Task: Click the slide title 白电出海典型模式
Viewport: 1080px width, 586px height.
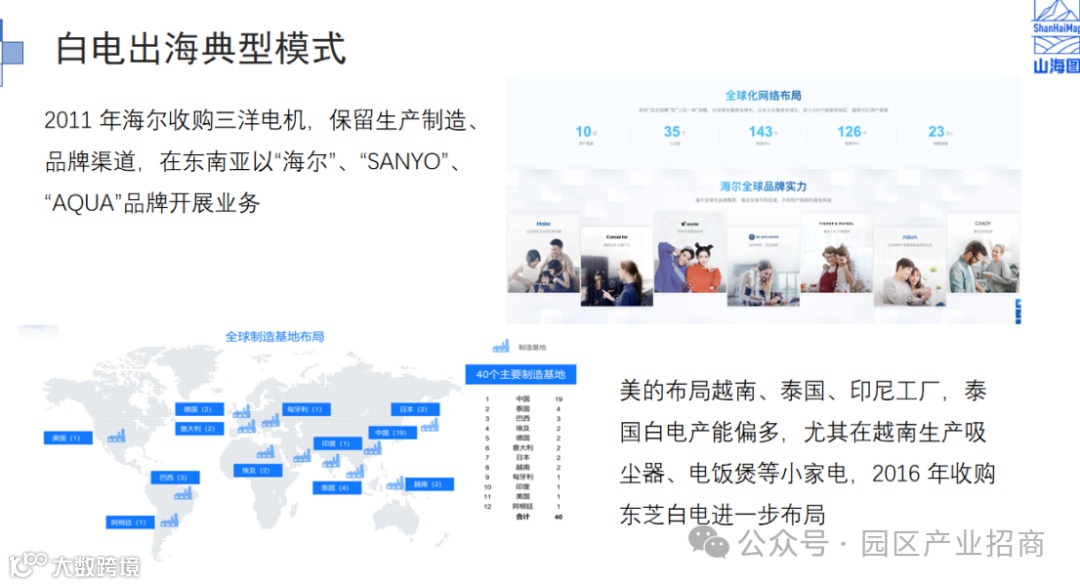Action: (x=200, y=48)
